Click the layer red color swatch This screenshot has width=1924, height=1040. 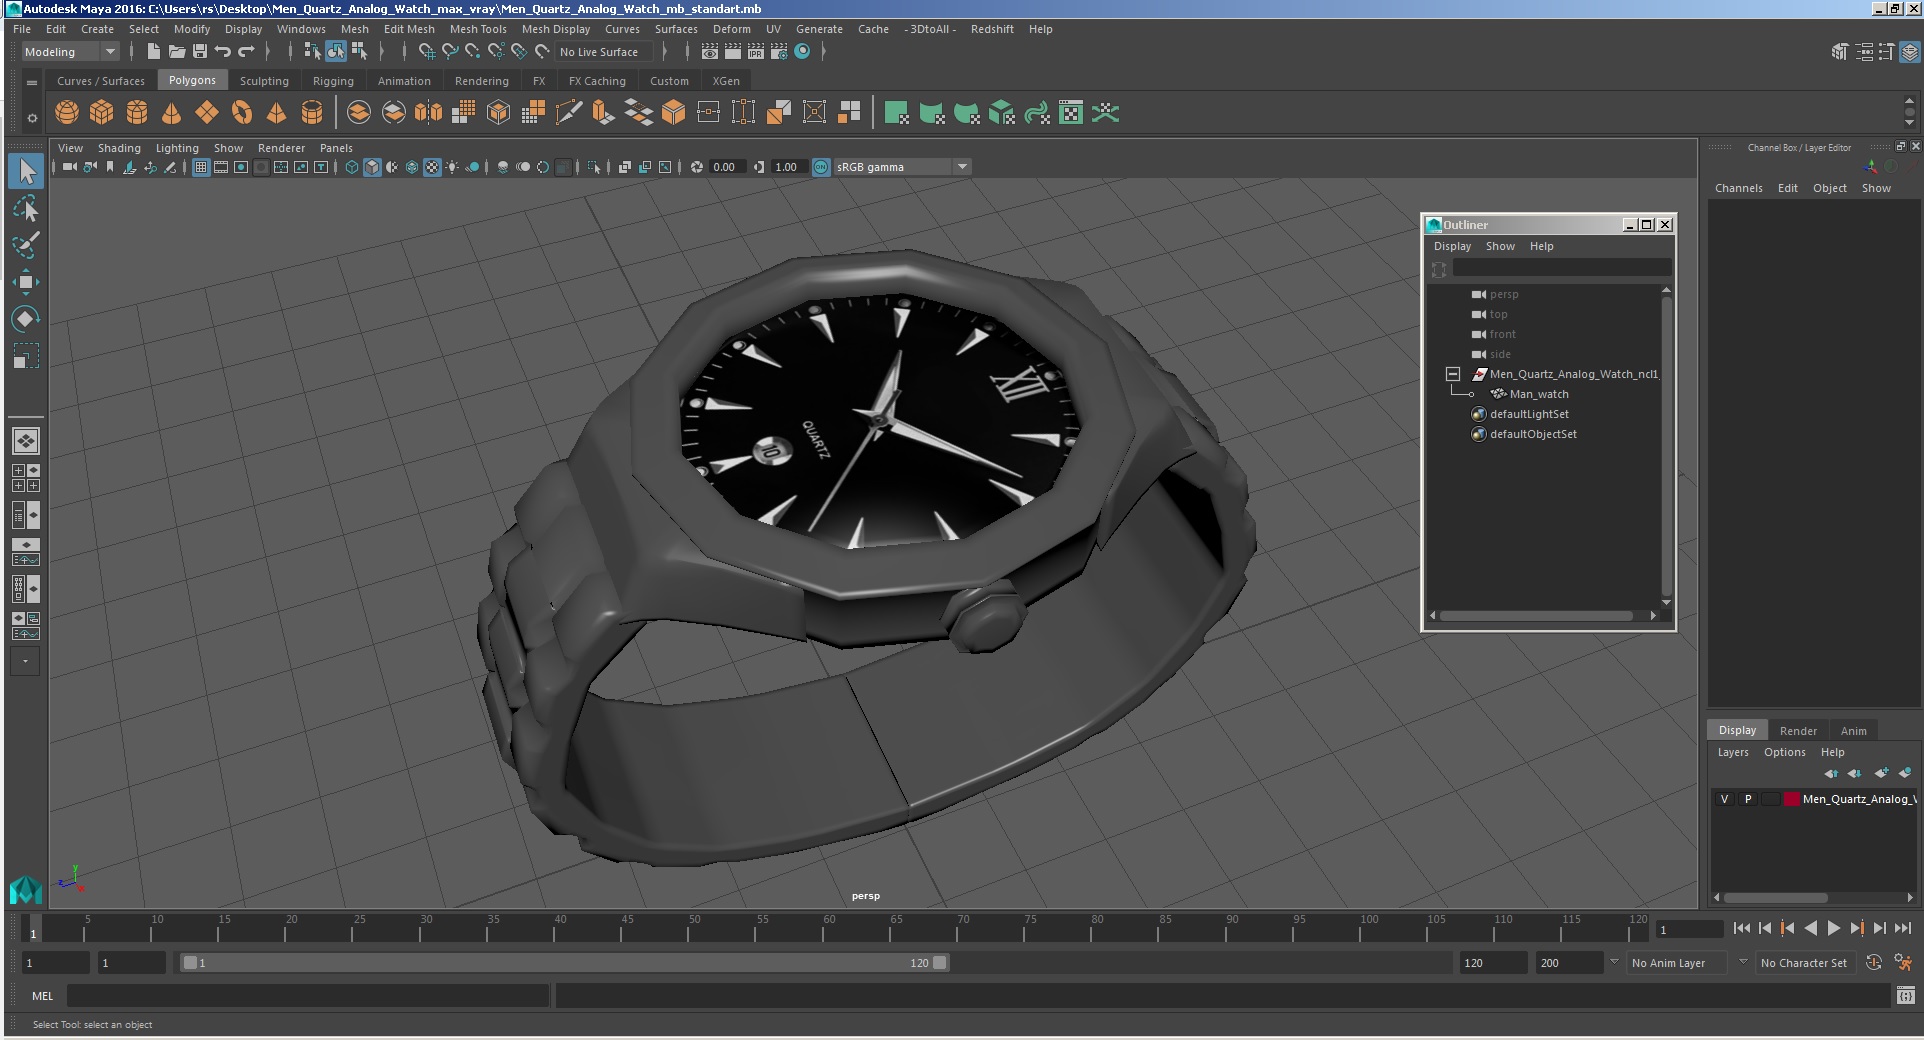pyautogui.click(x=1792, y=799)
